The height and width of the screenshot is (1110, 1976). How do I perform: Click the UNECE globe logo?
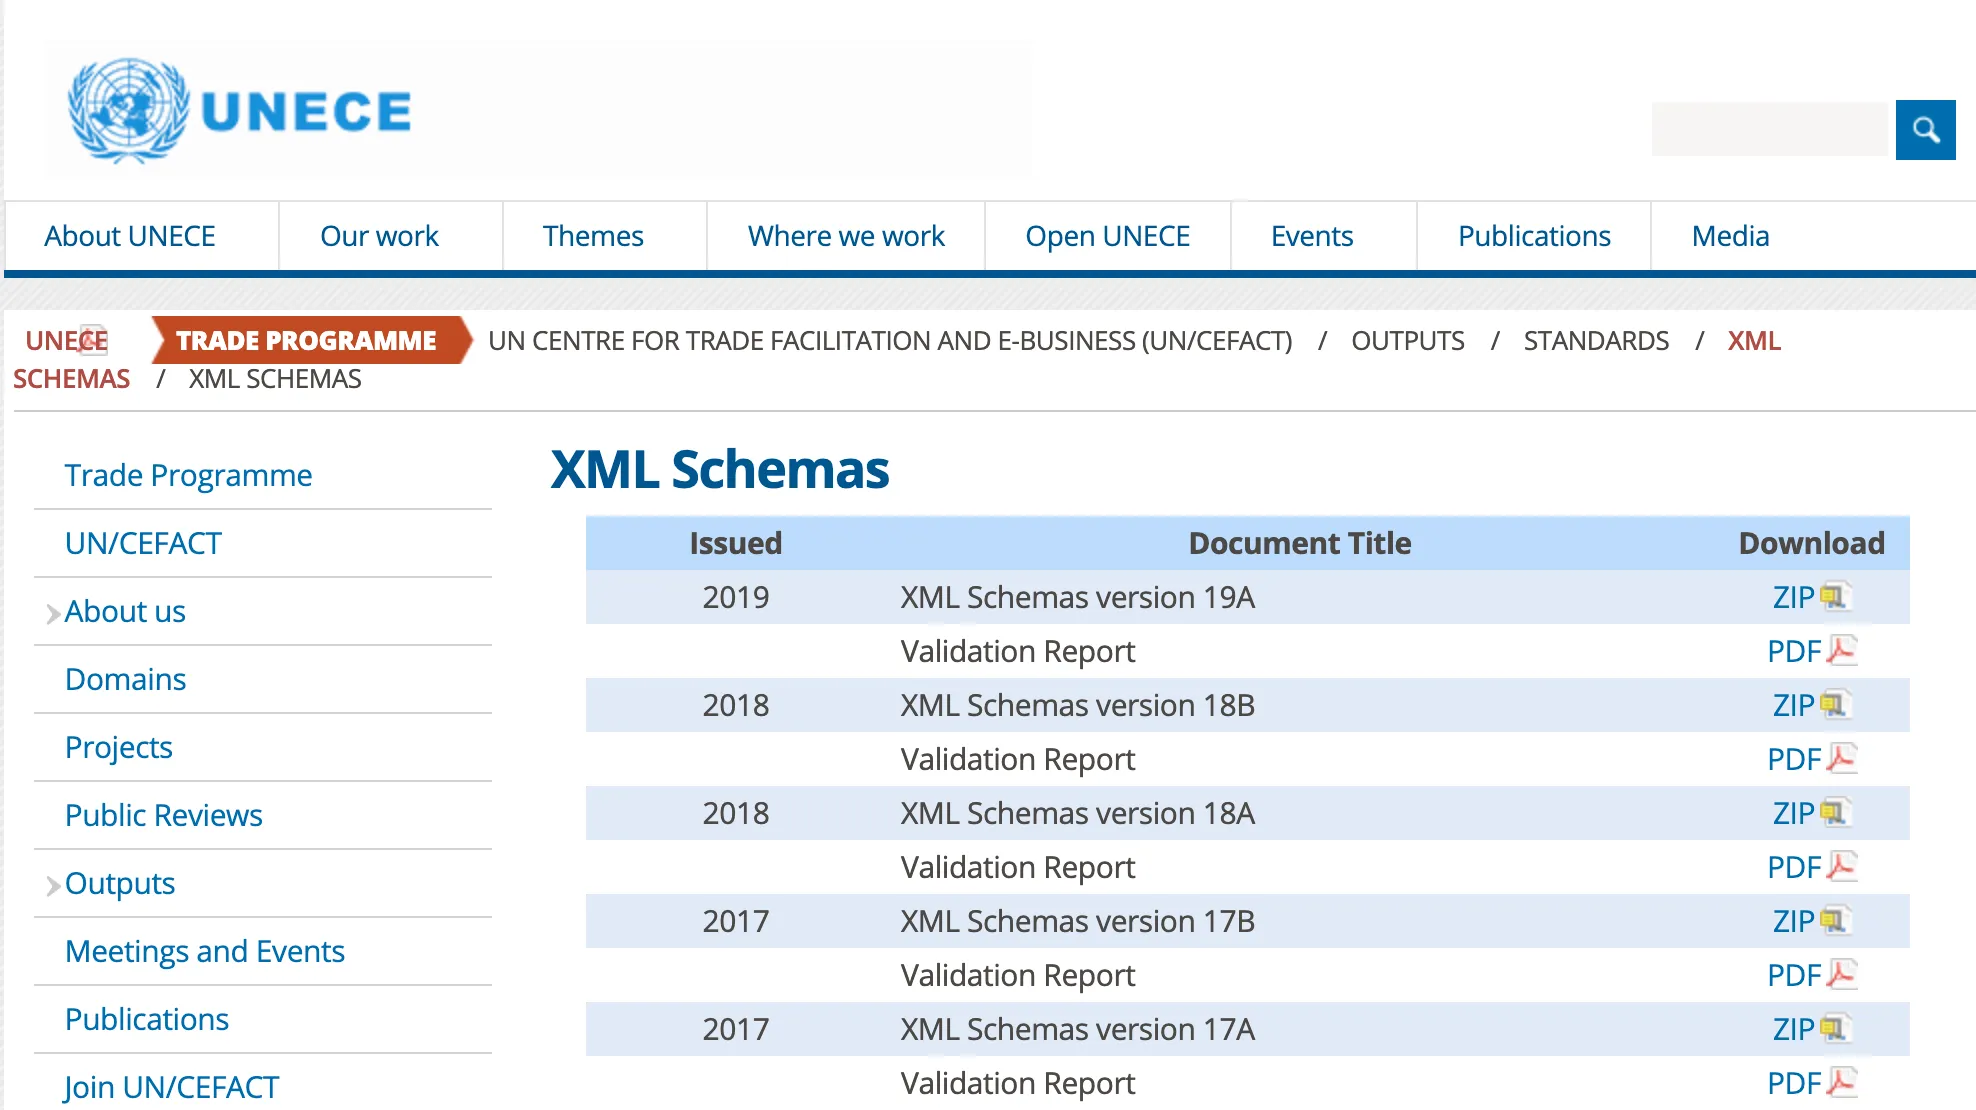tap(128, 111)
